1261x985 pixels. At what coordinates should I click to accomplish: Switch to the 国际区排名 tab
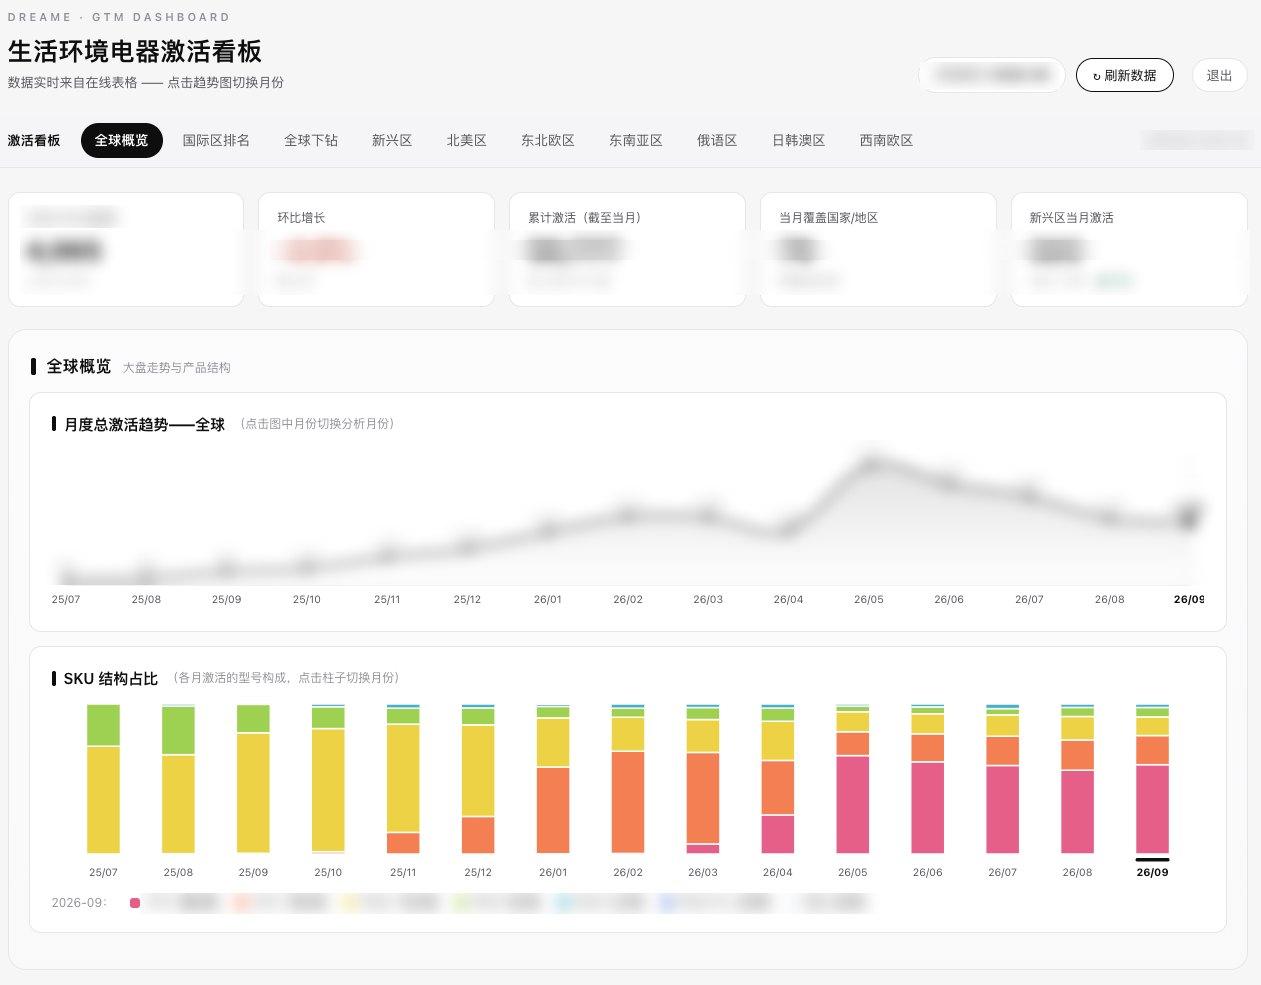pos(216,140)
